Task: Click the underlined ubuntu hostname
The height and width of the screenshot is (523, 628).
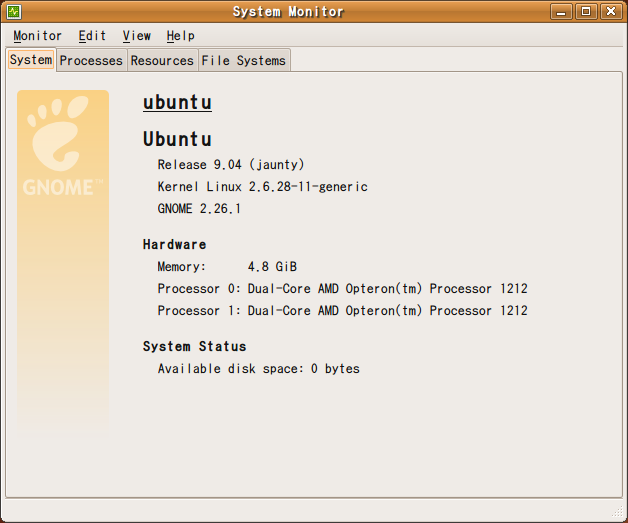Action: [177, 103]
